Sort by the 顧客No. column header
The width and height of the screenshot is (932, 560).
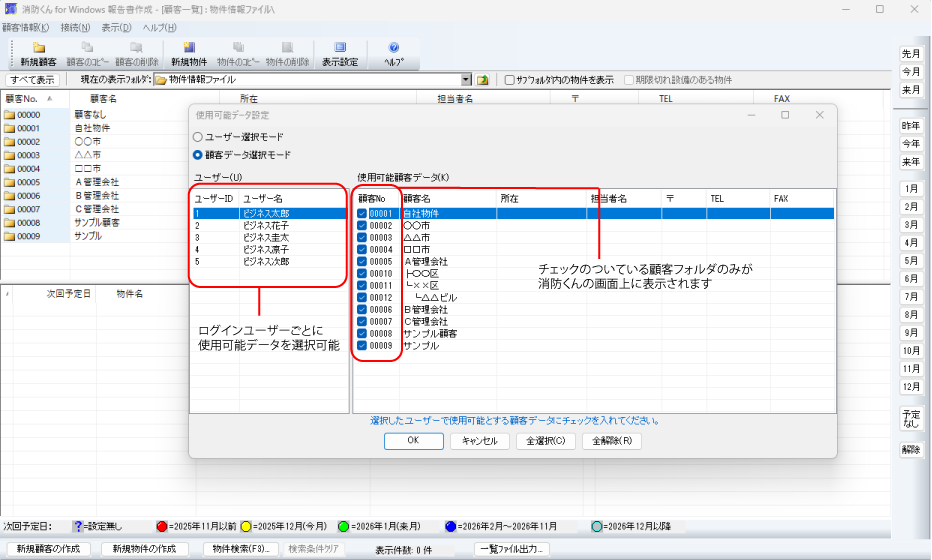[x=22, y=99]
